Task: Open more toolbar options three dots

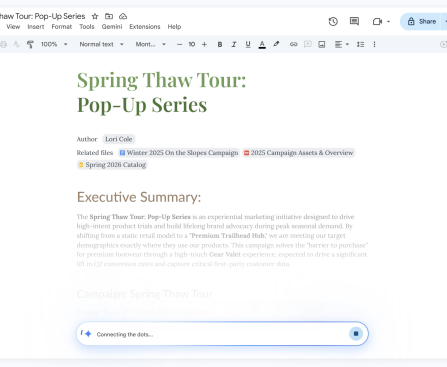Action: click(x=374, y=44)
